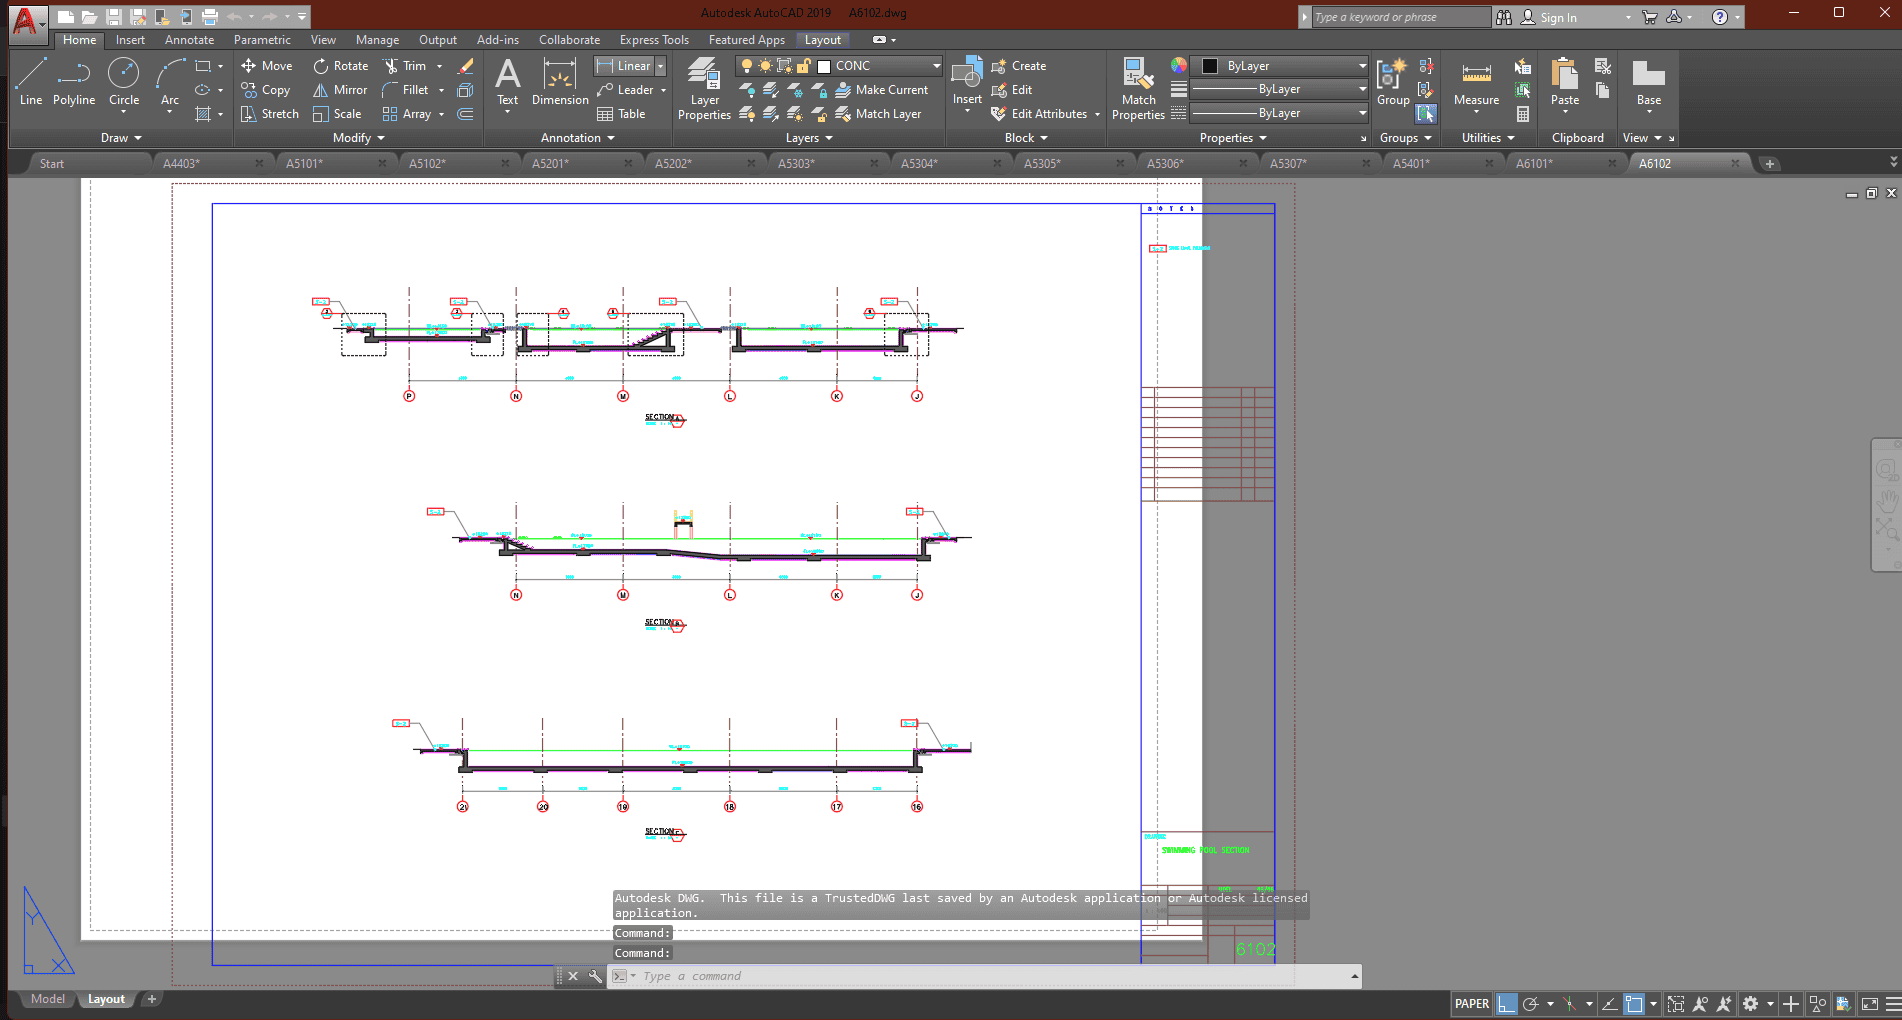Toggle ortho mode in status bar

(1506, 1004)
